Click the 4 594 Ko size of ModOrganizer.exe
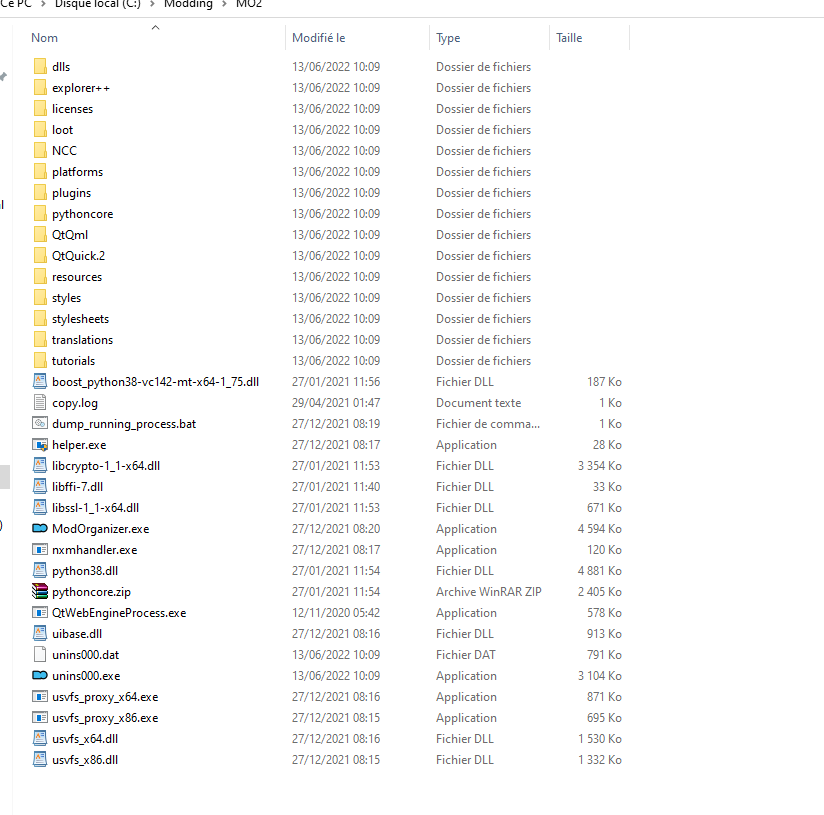Image resolution: width=824 pixels, height=815 pixels. coord(600,529)
